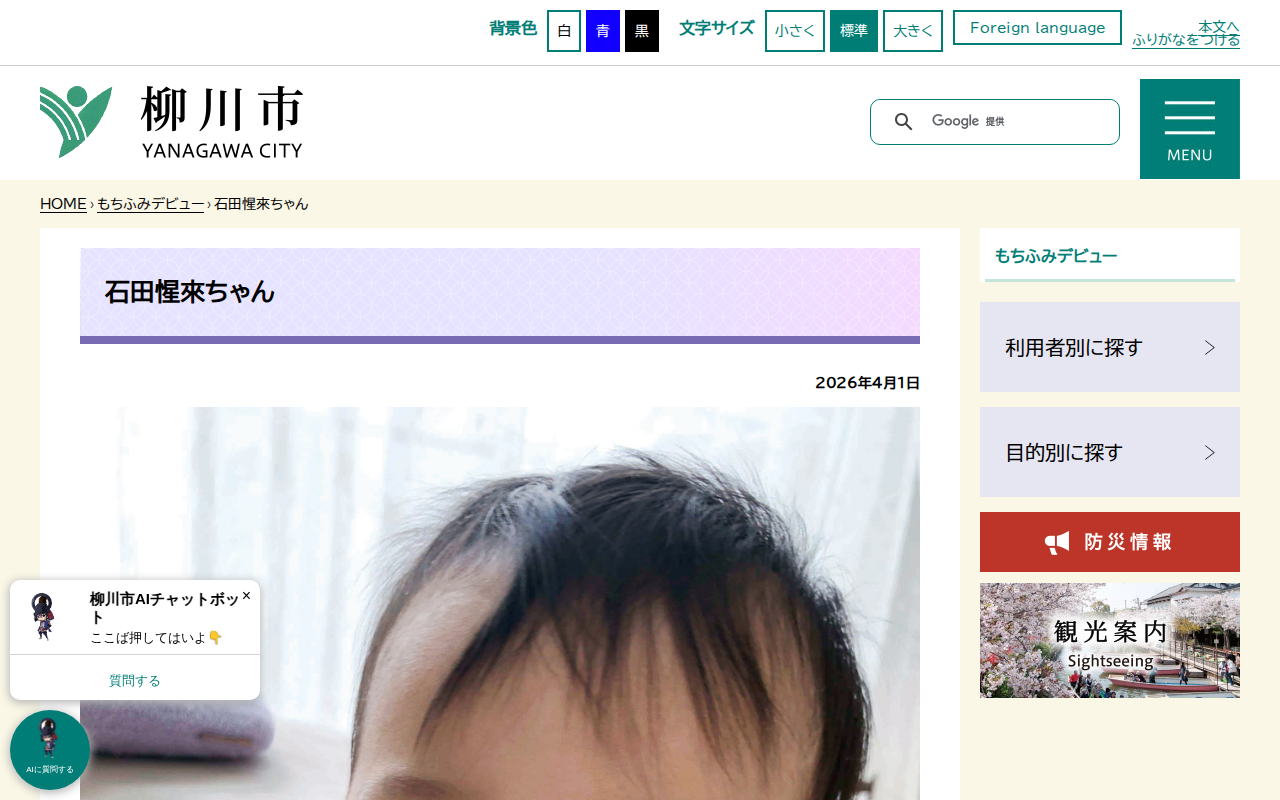Expand 利用者別に探す section
The height and width of the screenshot is (800, 1280).
tap(1110, 347)
